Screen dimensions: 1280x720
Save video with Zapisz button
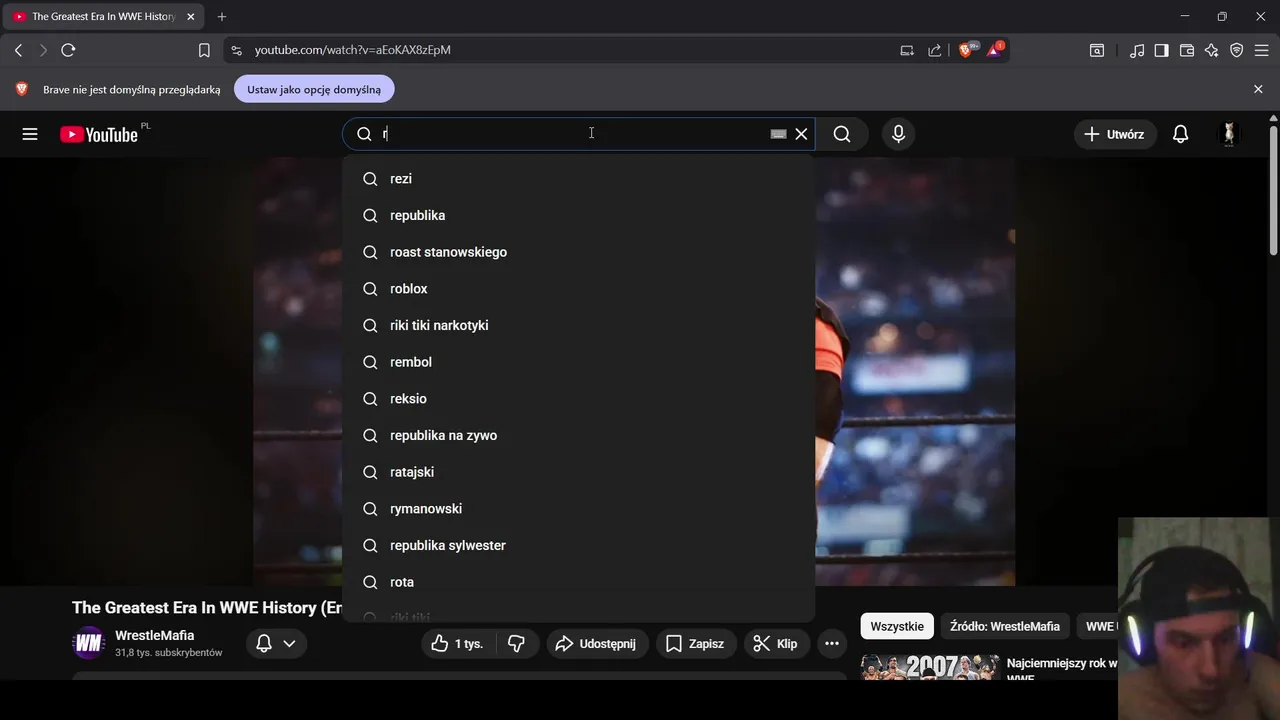pyautogui.click(x=696, y=644)
